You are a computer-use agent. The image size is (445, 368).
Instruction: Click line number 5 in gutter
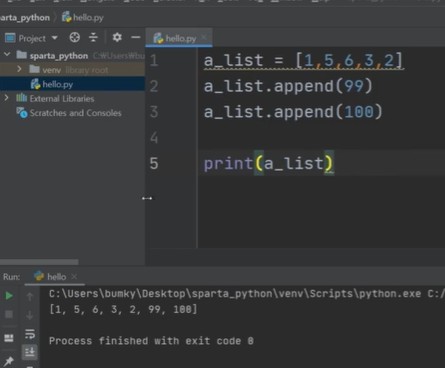154,163
